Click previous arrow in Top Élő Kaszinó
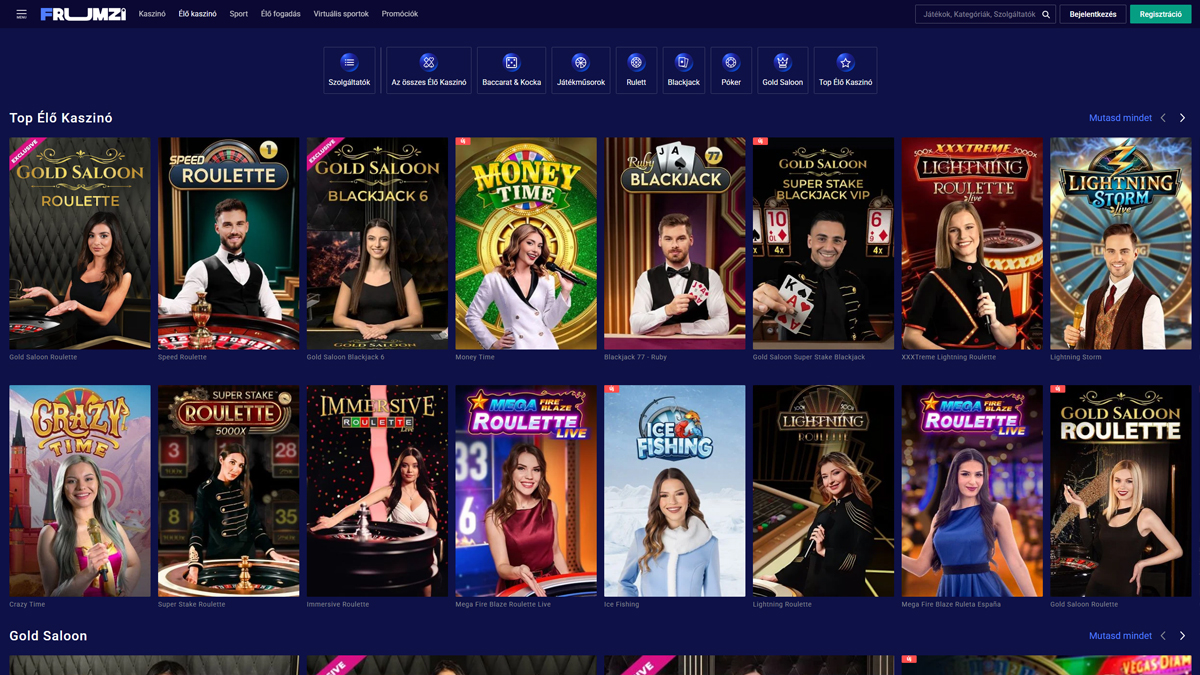Screen dimensions: 1200x675 [1163, 118]
